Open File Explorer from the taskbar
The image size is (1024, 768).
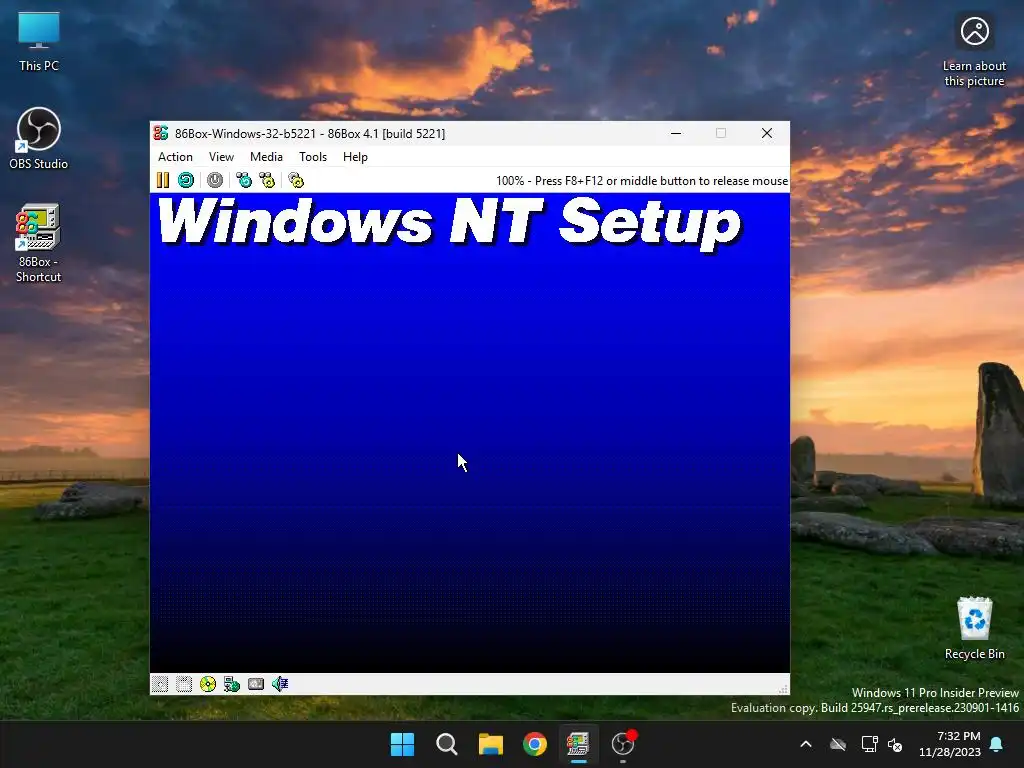(490, 744)
